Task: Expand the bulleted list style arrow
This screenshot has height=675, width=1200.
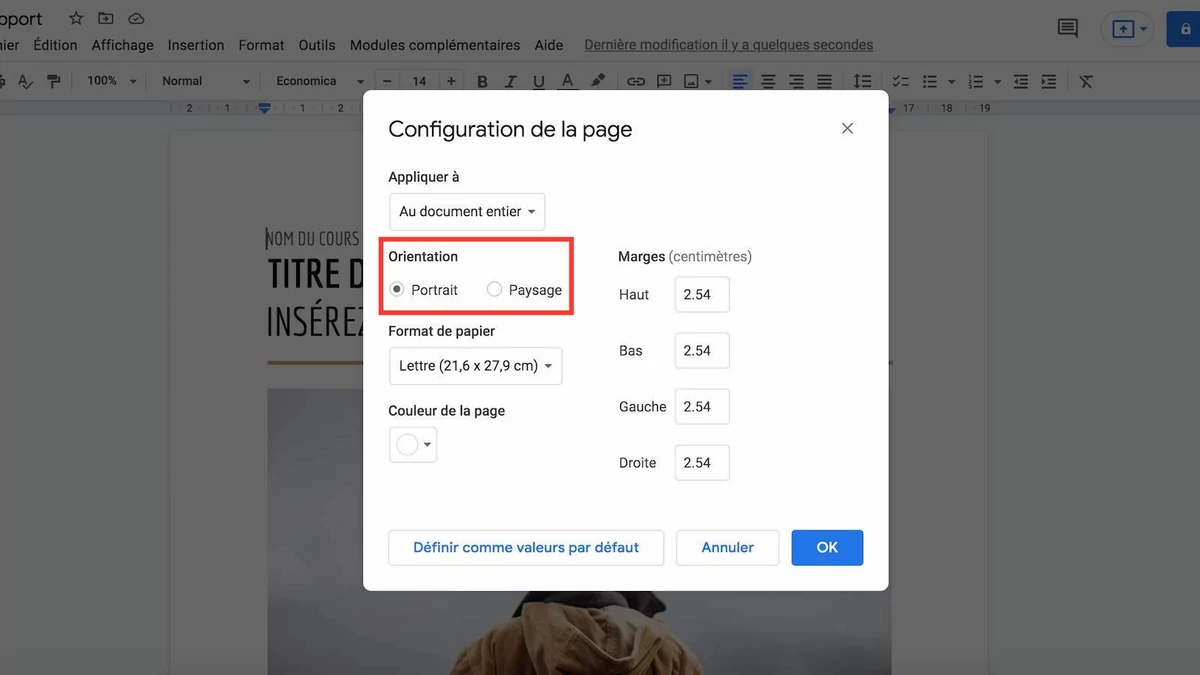Action: pyautogui.click(x=951, y=81)
